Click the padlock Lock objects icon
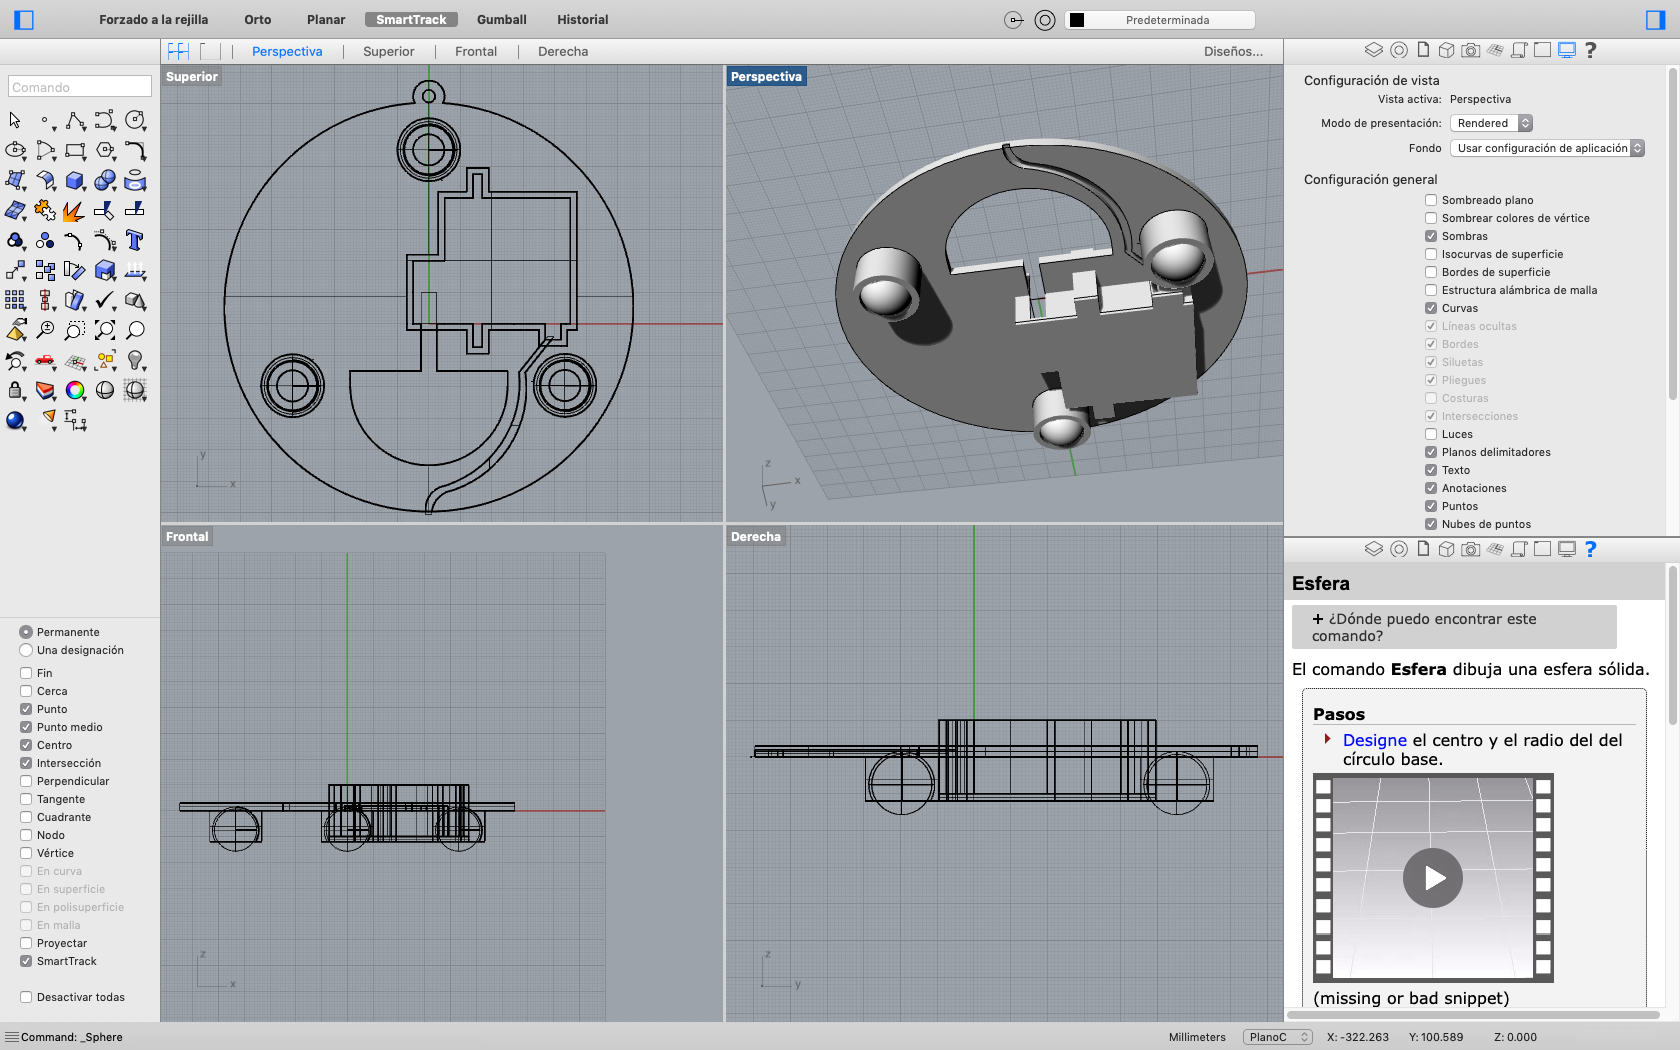1680x1050 pixels. coord(15,390)
